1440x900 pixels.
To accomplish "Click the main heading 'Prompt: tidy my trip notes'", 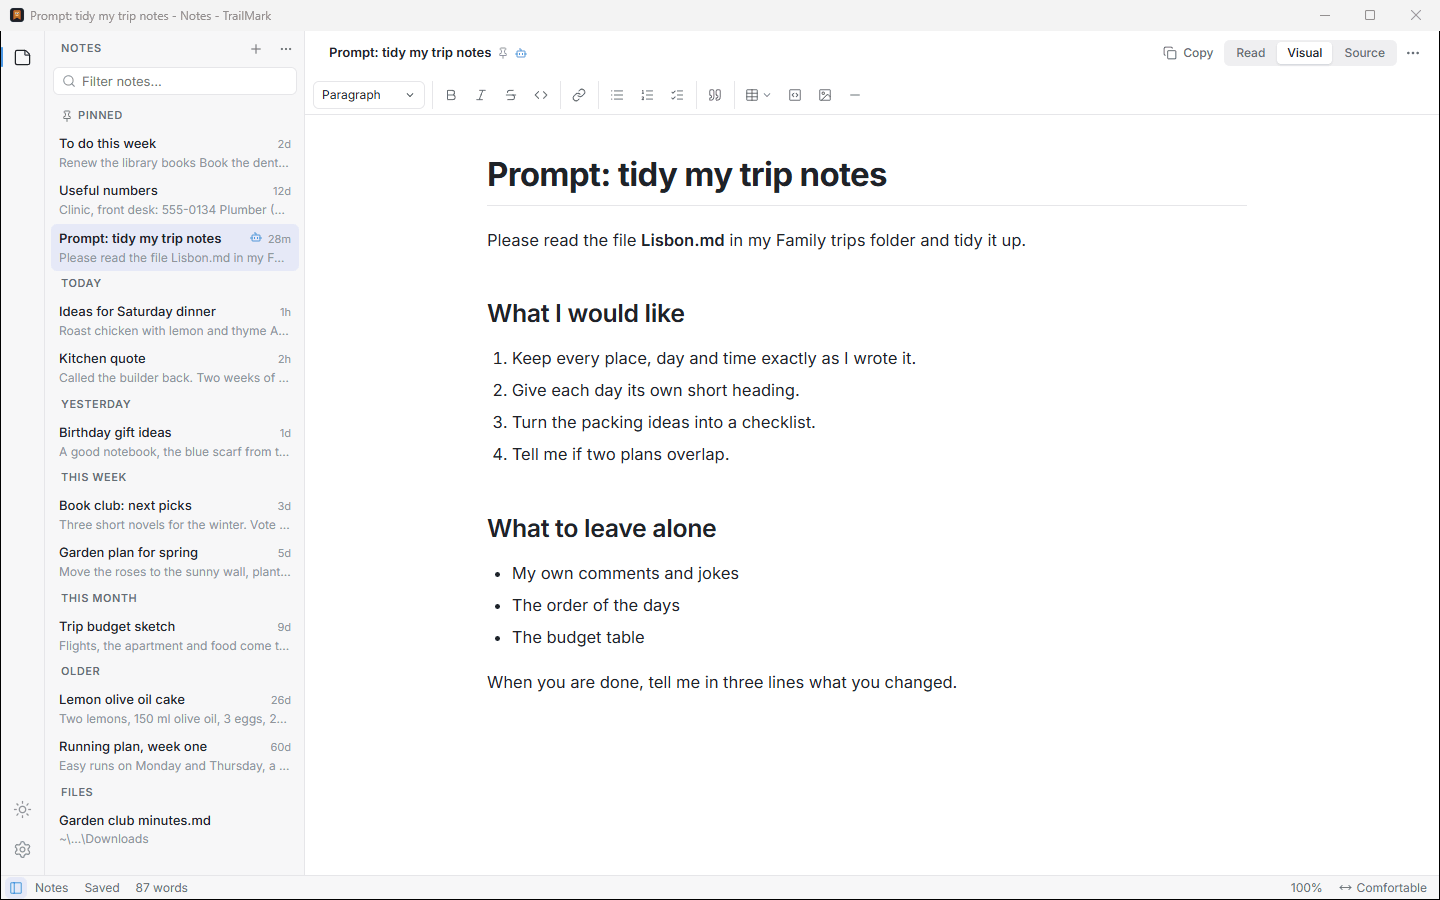I will tap(687, 175).
